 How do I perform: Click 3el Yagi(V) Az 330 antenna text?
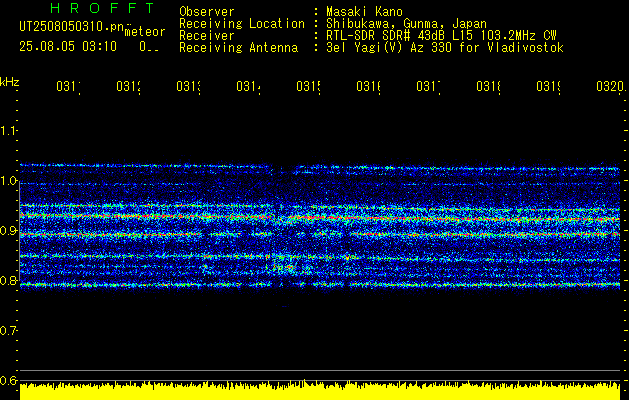[x=445, y=48]
